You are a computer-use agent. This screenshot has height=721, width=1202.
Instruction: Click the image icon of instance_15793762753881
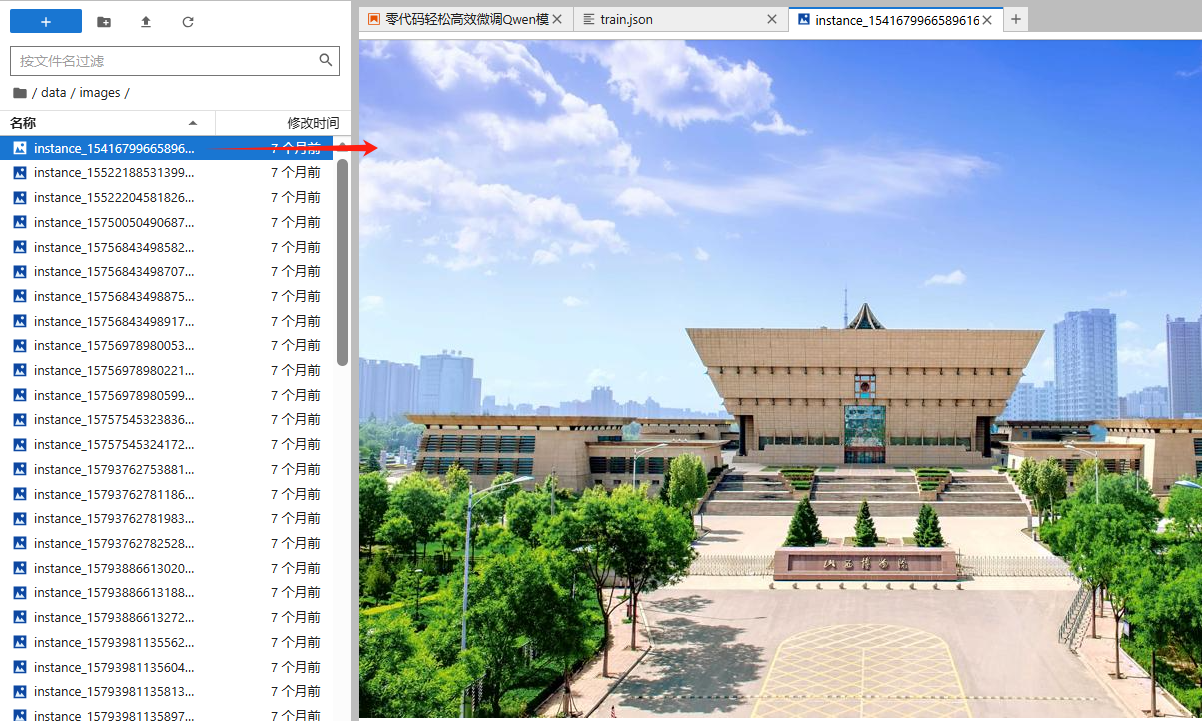pos(19,469)
